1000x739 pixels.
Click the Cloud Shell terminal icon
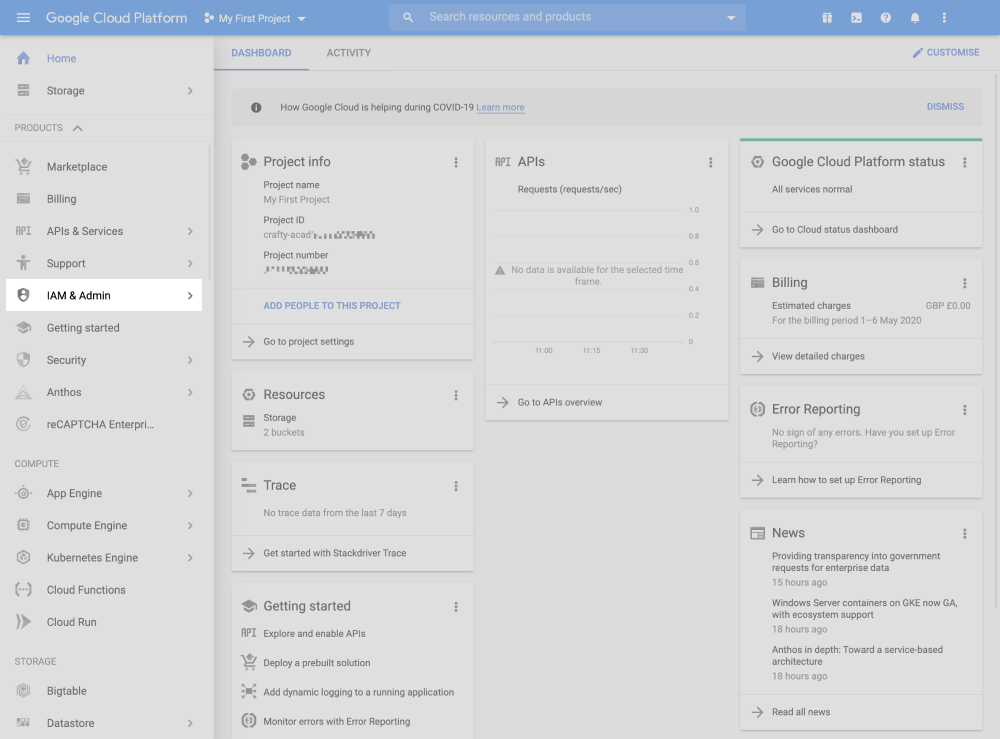coord(856,18)
